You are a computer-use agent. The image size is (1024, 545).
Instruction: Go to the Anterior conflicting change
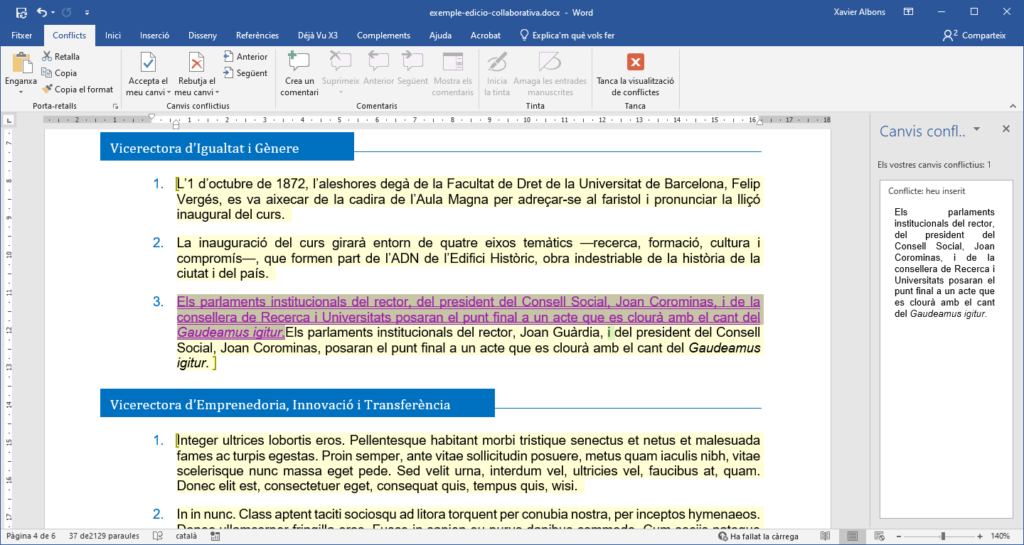(x=245, y=57)
